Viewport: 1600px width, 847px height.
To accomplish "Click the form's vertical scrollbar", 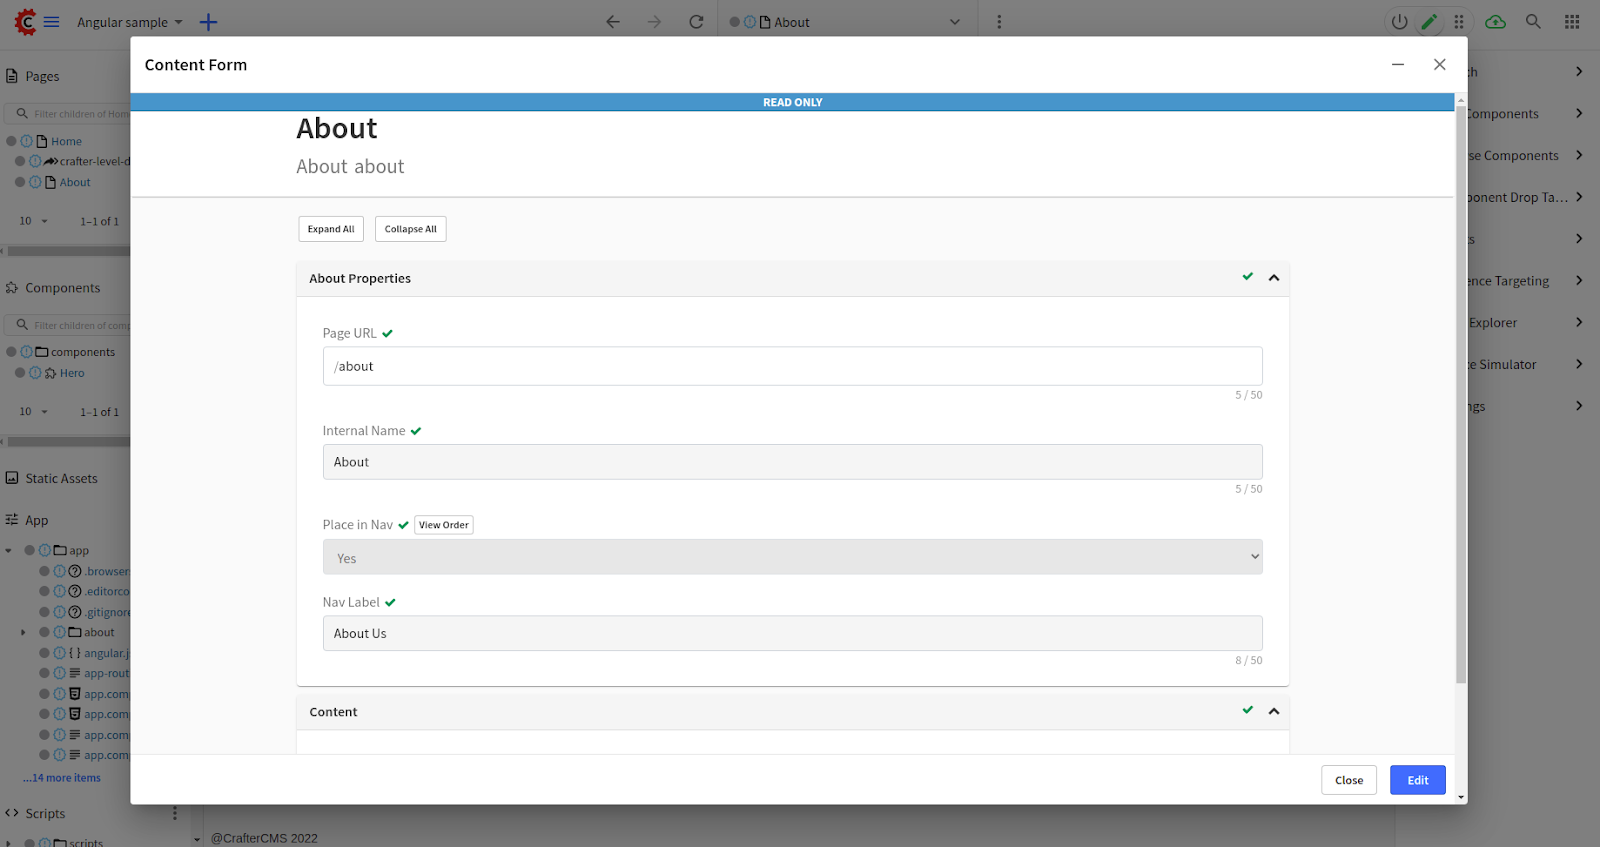I will click(x=1461, y=400).
